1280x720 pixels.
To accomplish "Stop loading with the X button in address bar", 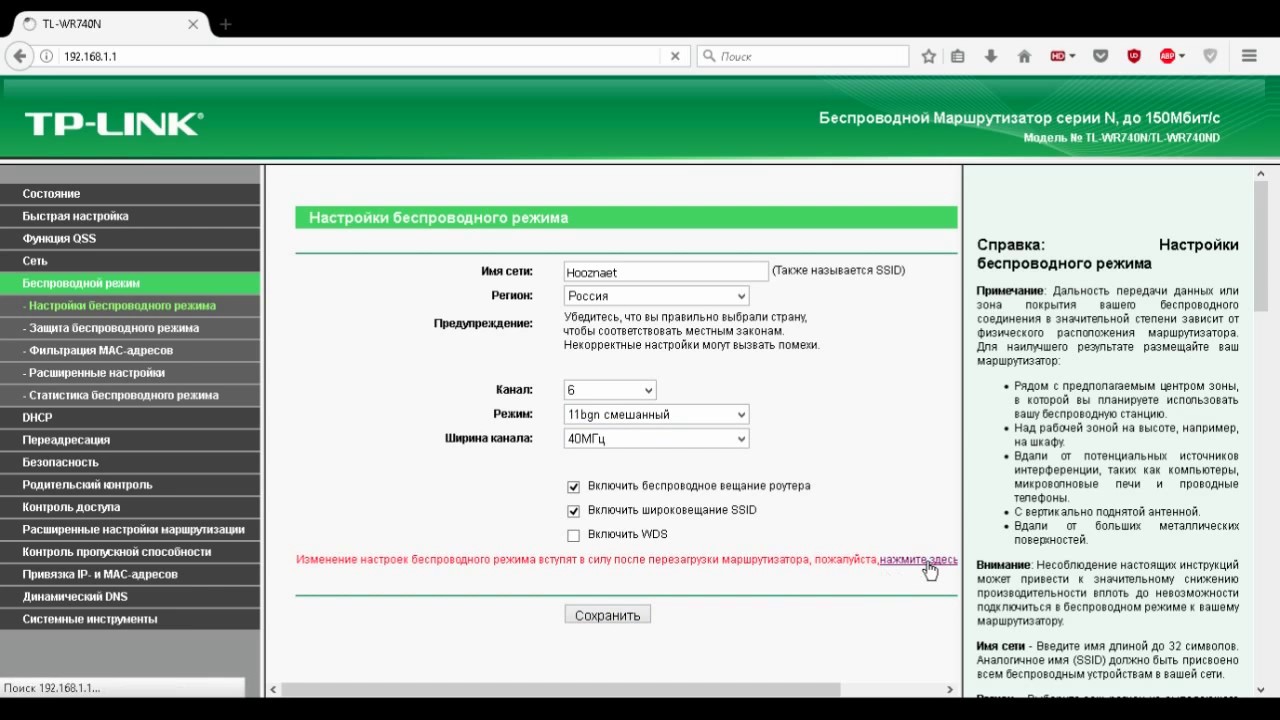I will (675, 56).
